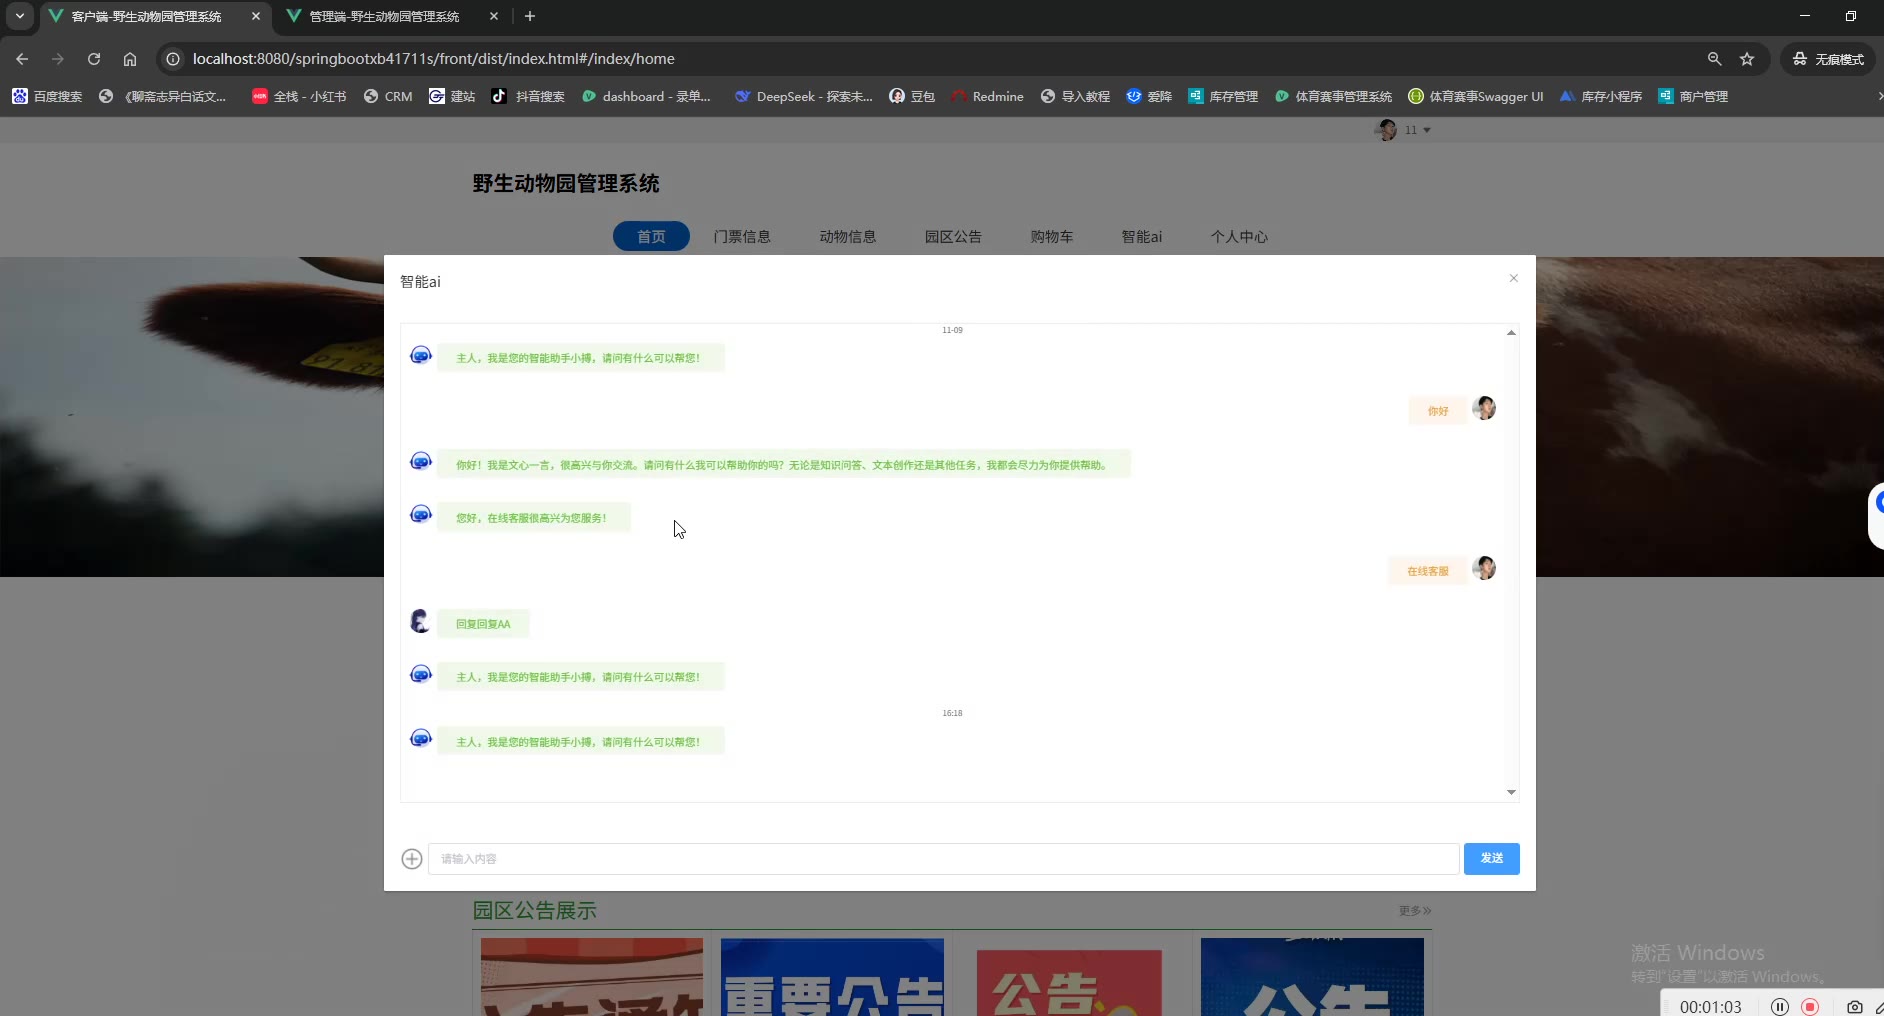Open the 体育赛事Swagger UI bookmark

[1476, 97]
